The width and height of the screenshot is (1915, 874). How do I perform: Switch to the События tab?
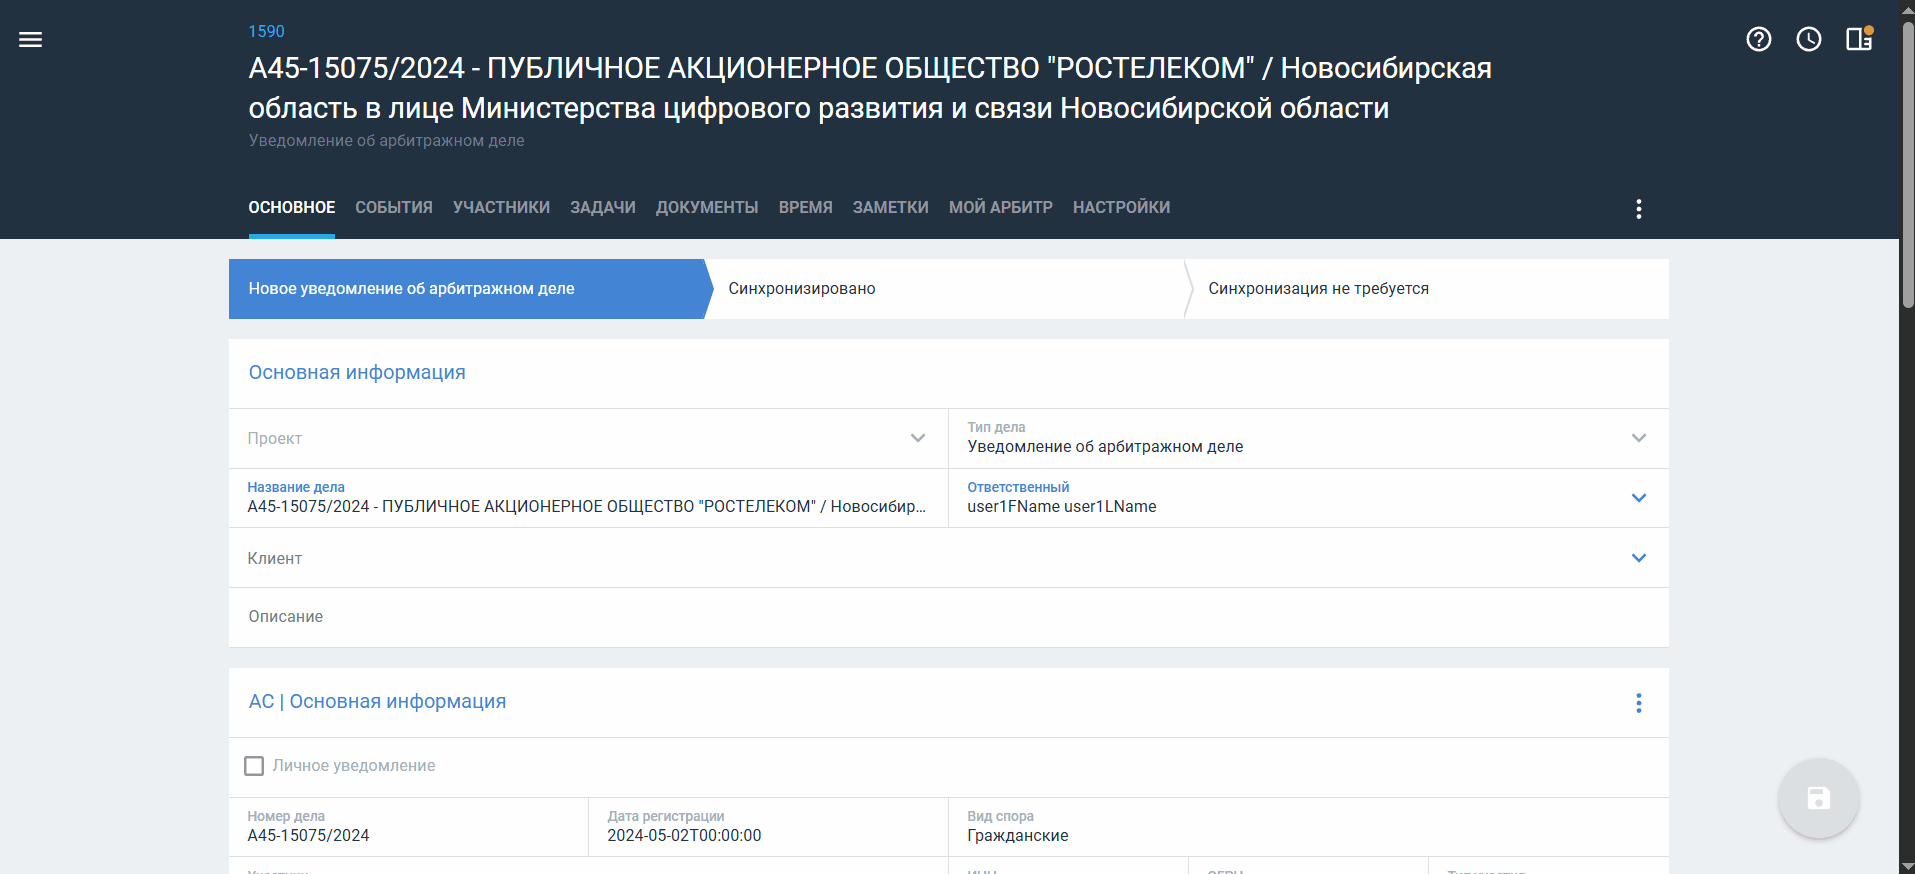click(394, 208)
